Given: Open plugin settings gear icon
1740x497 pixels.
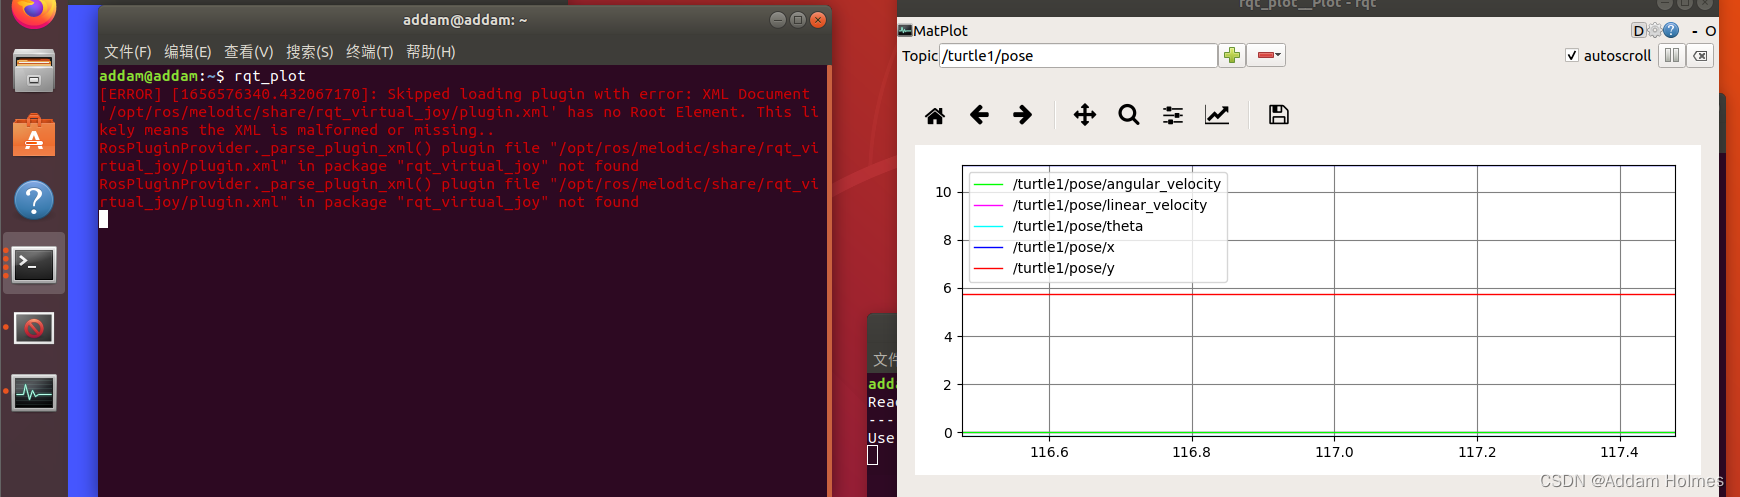Looking at the screenshot, I should tap(1654, 31).
